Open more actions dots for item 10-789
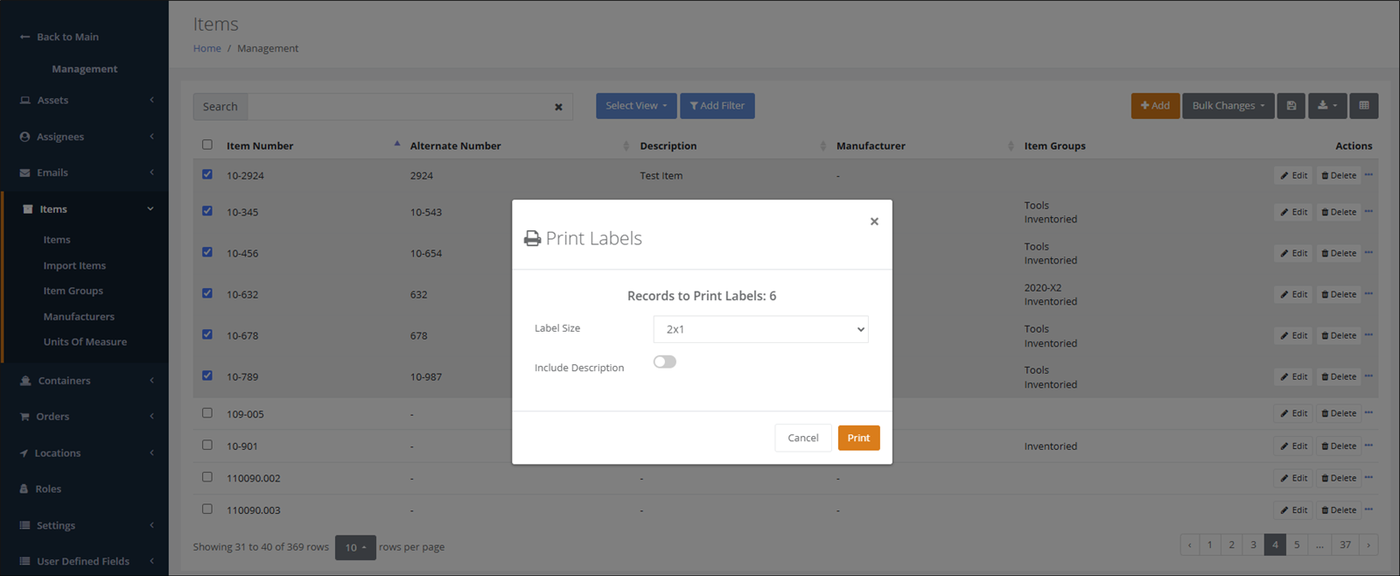 [1369, 376]
